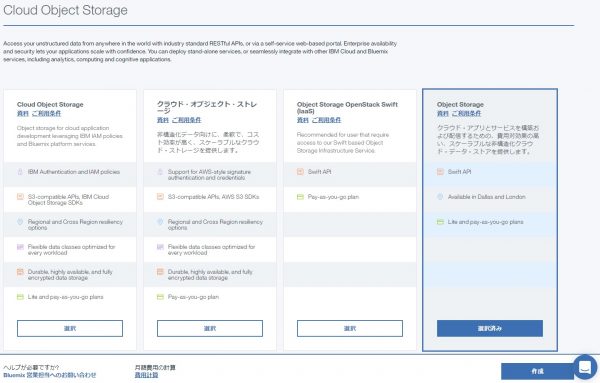Open ご利用条件 link in OpenStack Swift card

(x=326, y=120)
